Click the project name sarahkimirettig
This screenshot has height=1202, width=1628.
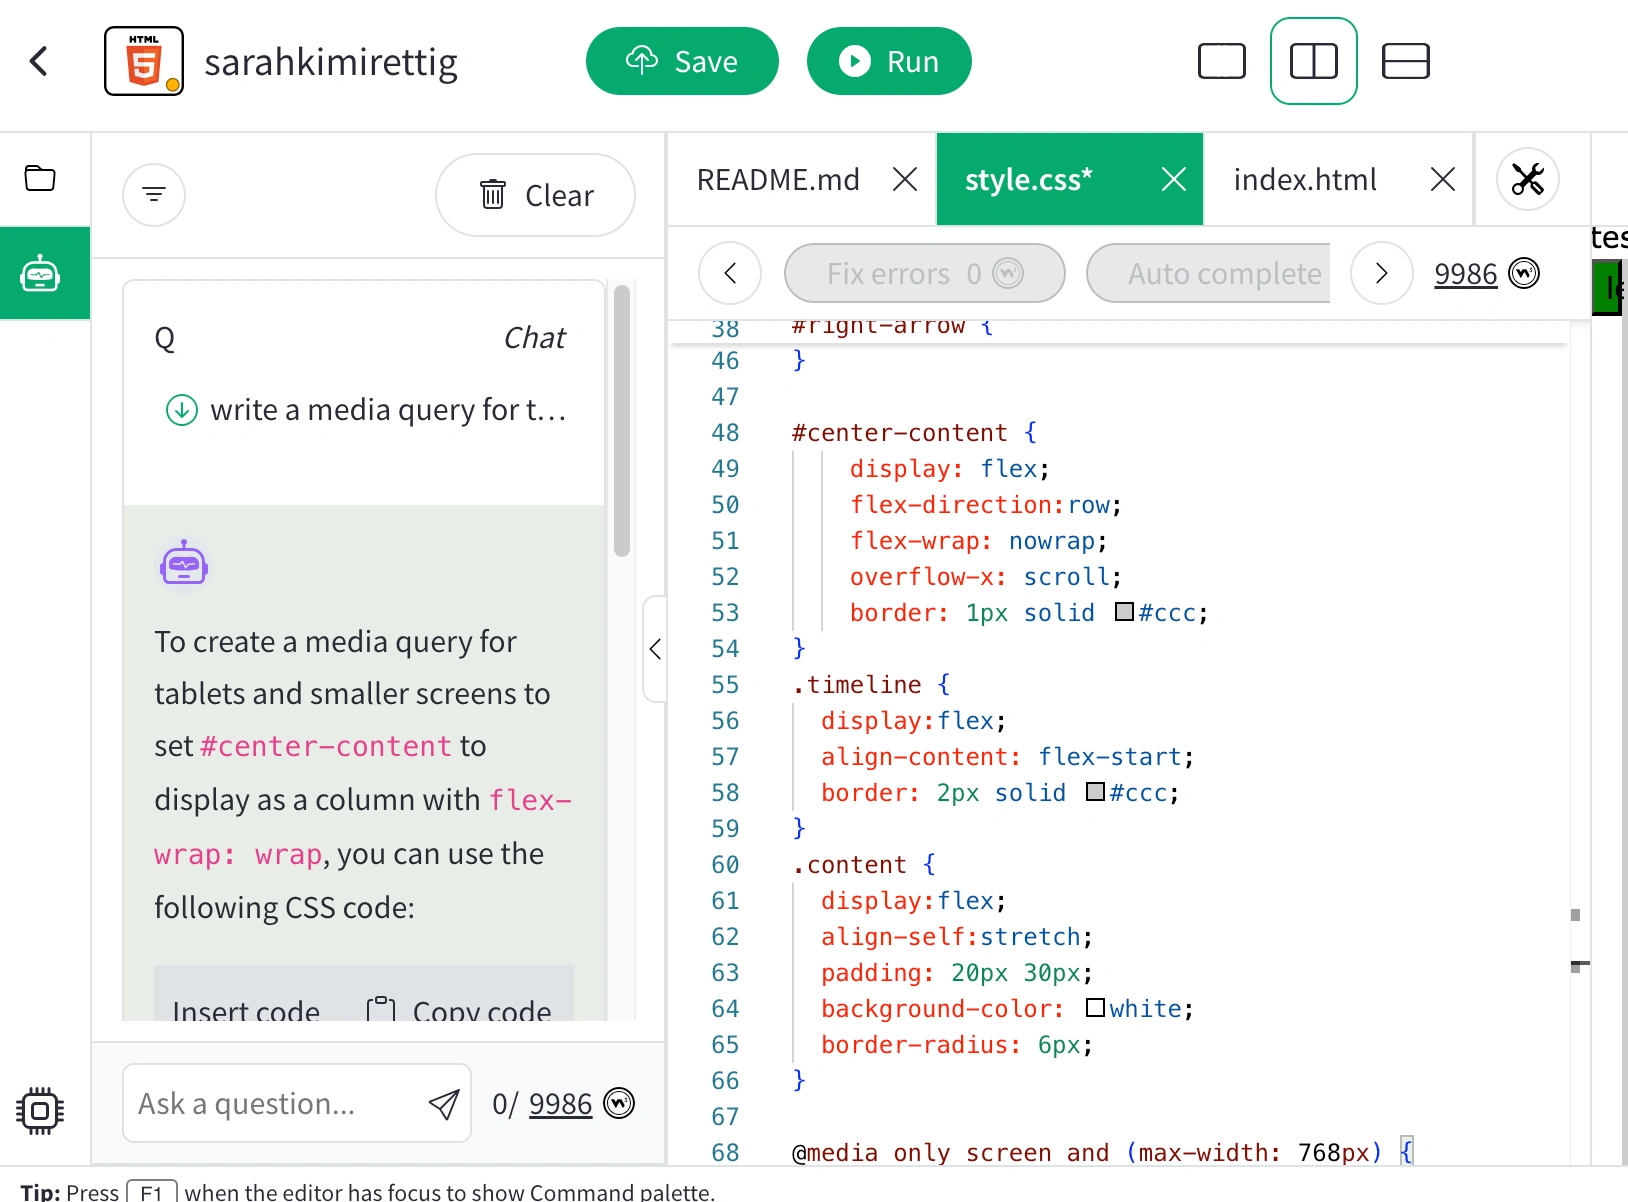point(331,63)
